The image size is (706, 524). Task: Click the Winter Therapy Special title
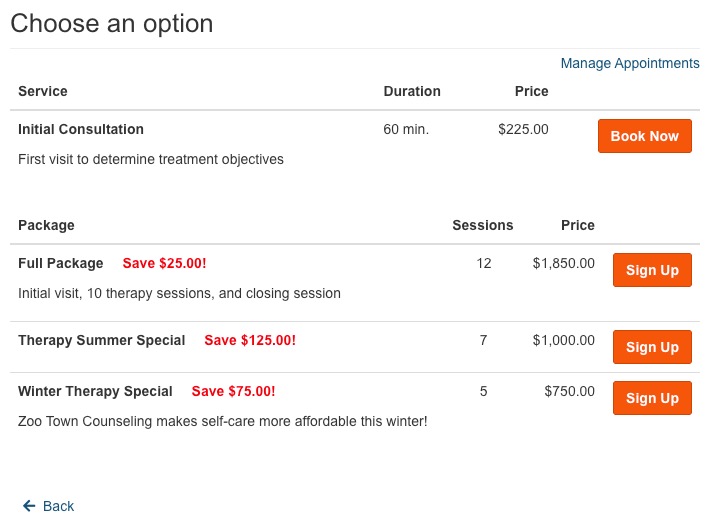(95, 391)
